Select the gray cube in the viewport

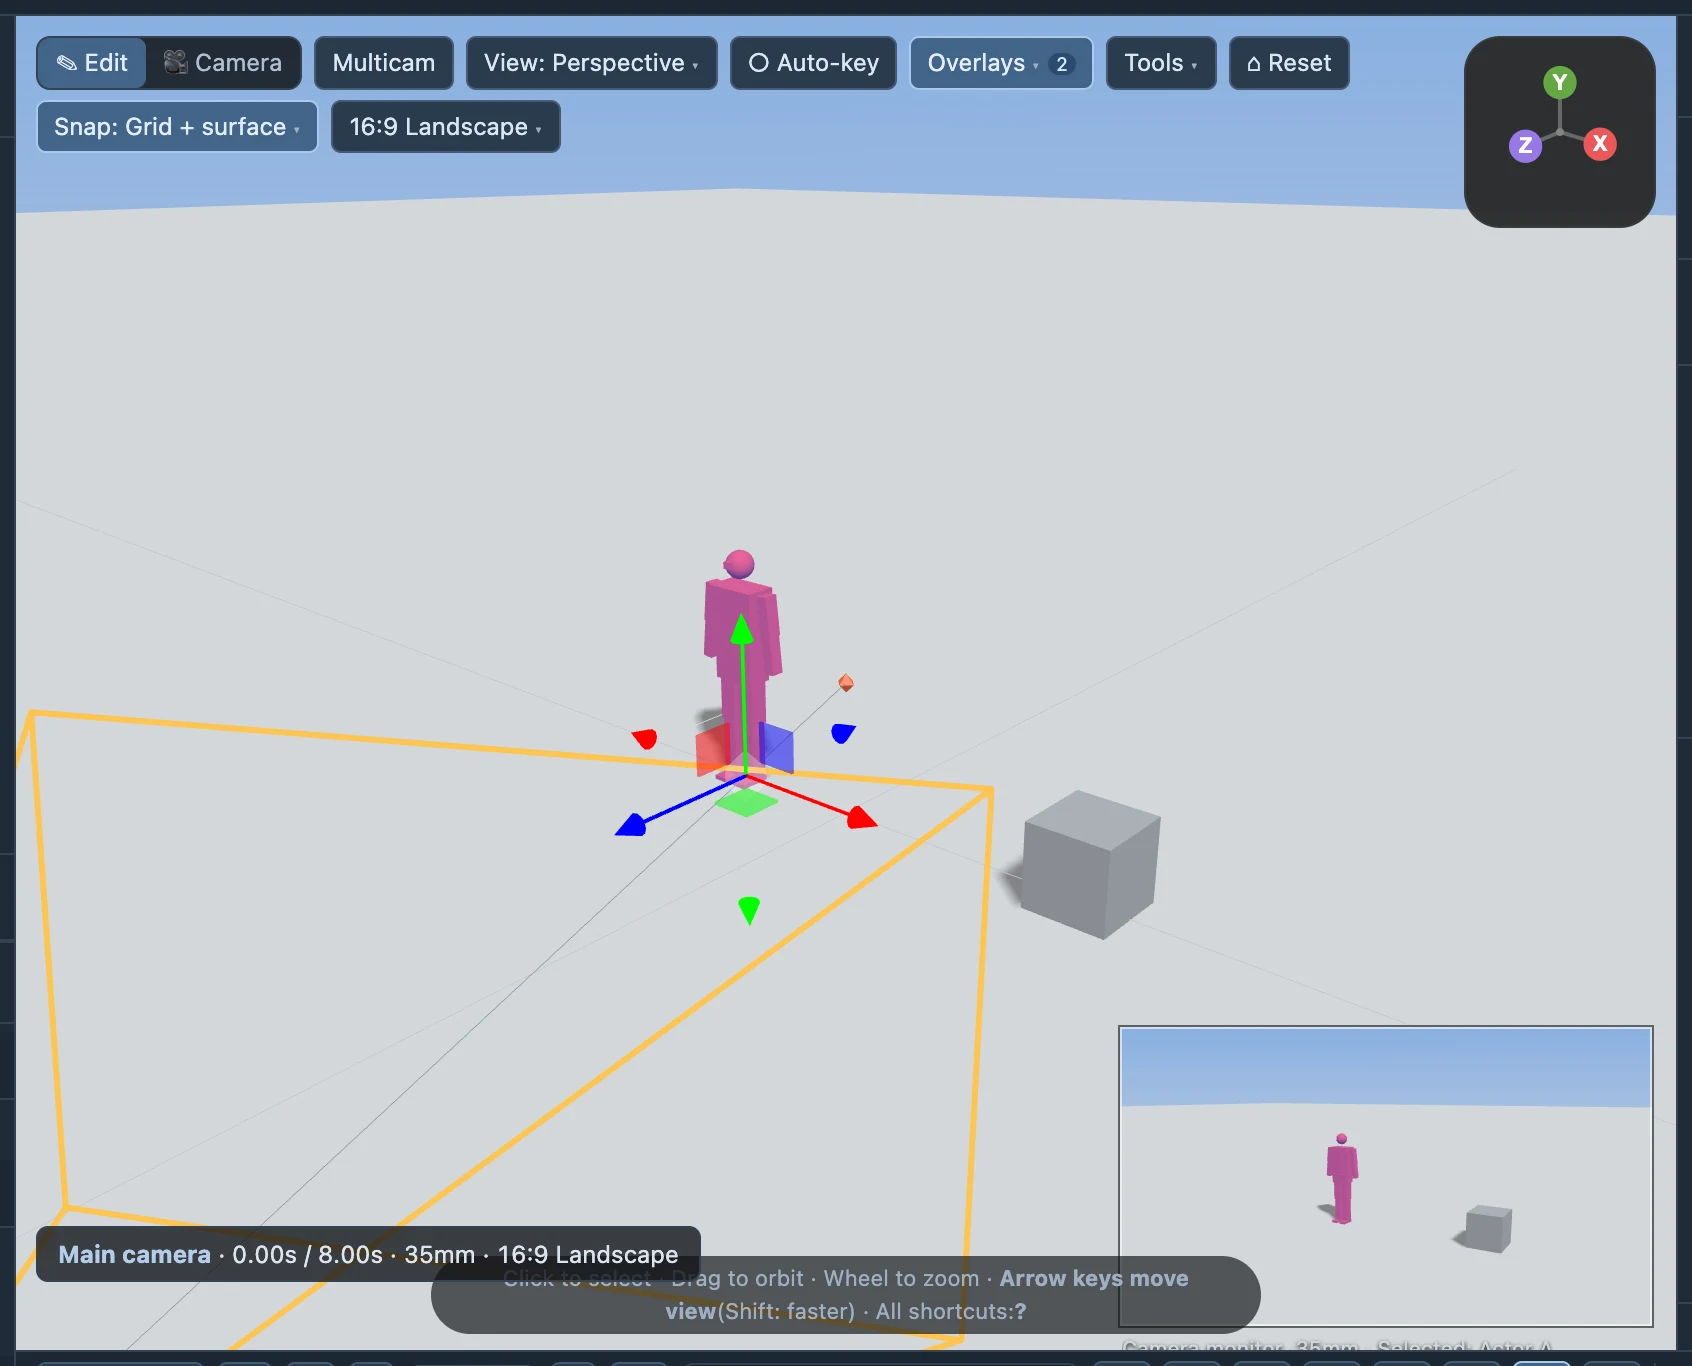[1090, 864]
